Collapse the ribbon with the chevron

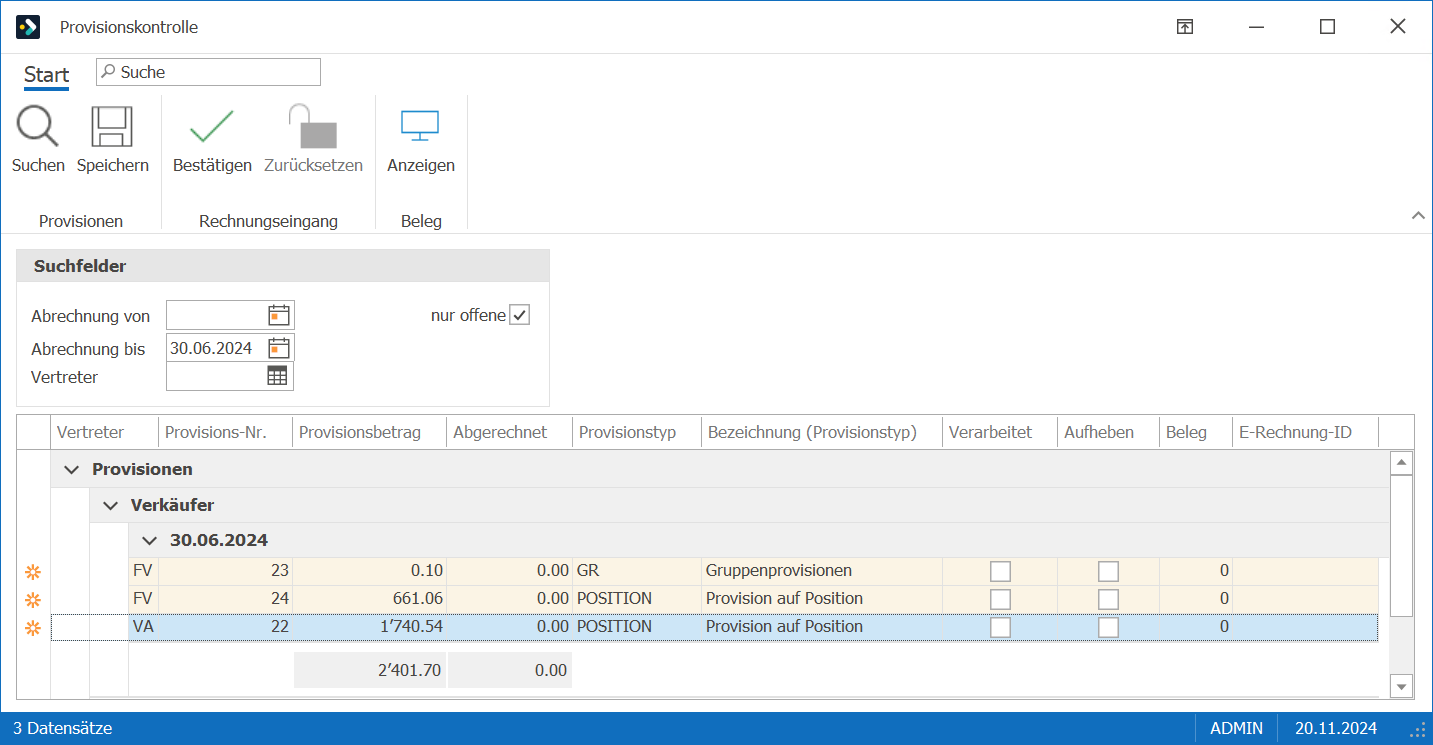click(1418, 215)
